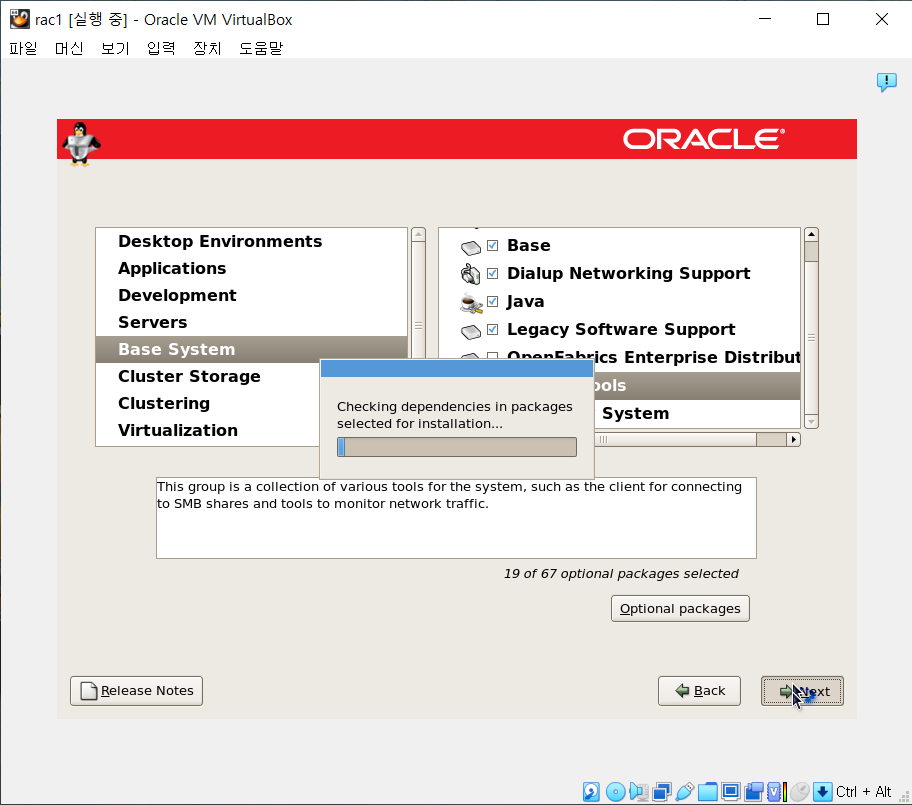Click the Base package group icon

coord(471,248)
